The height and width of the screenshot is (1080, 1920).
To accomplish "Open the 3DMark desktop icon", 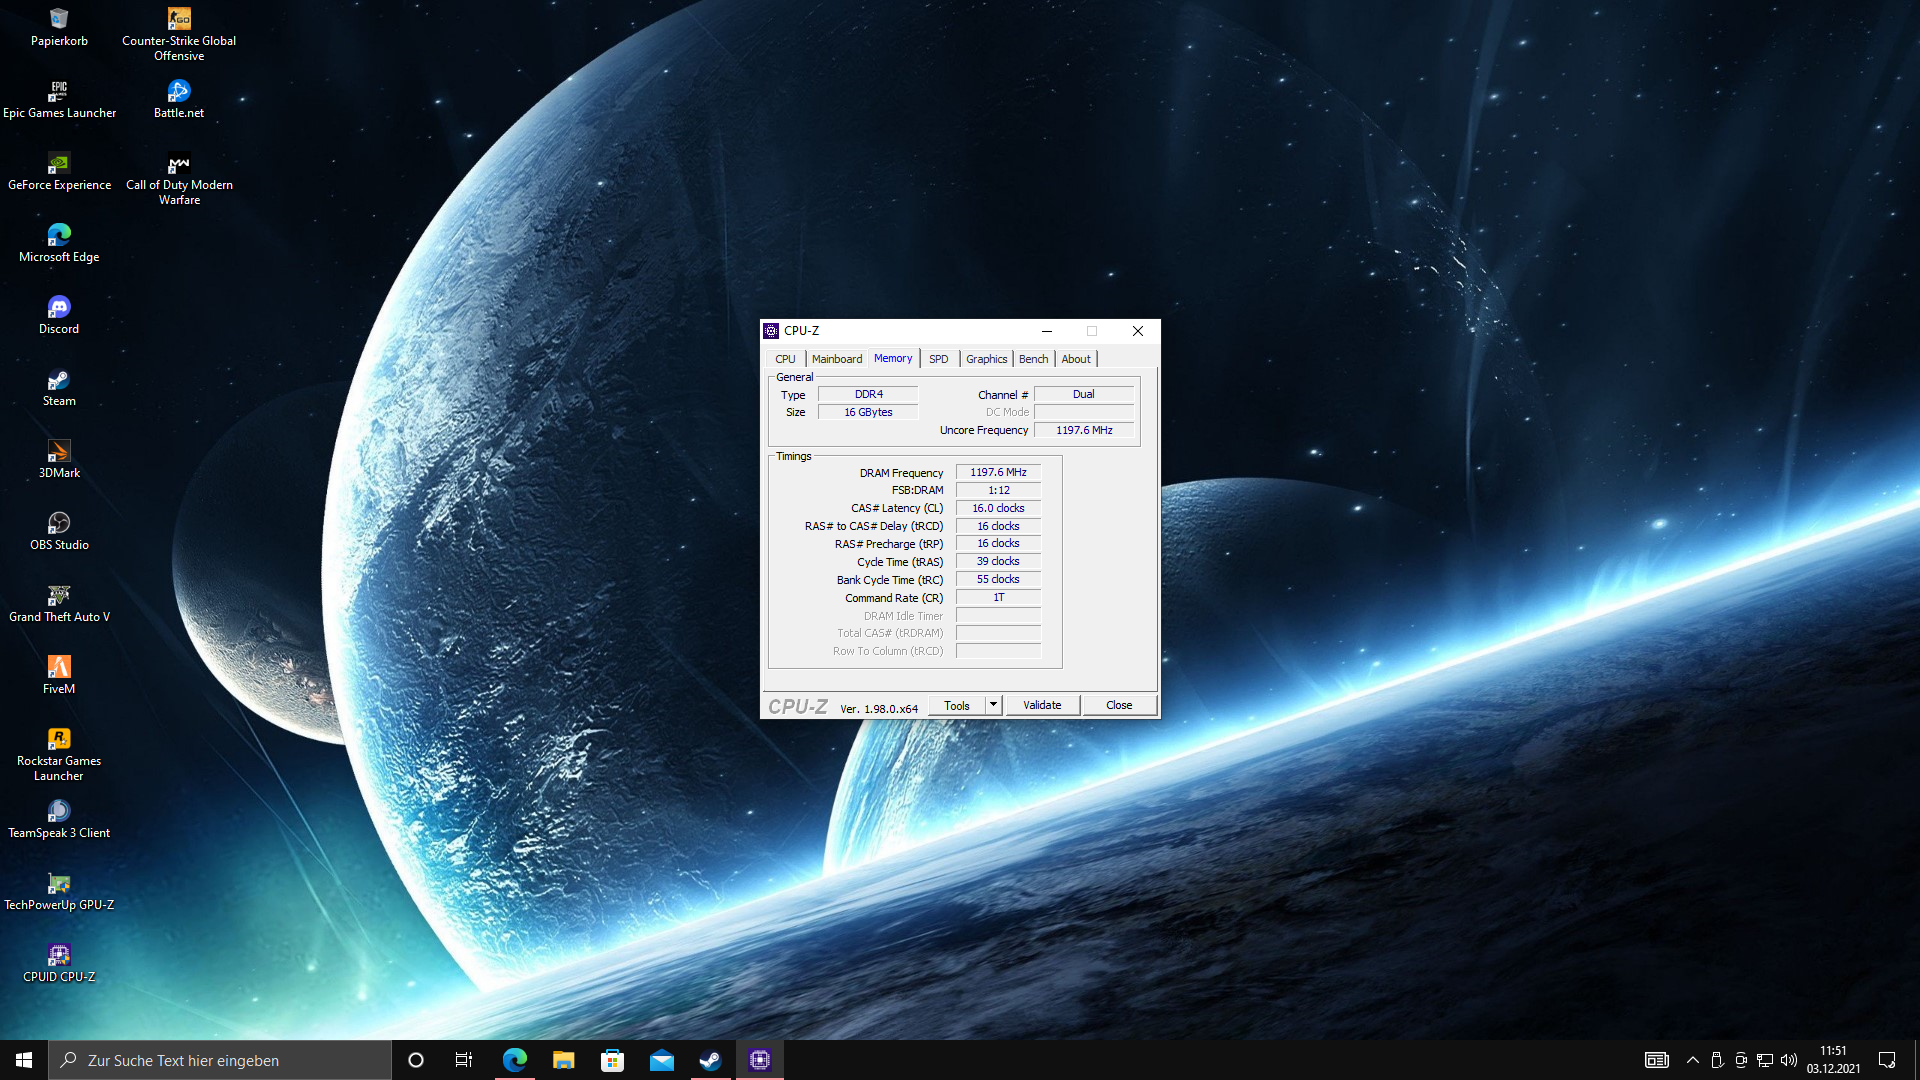I will pyautogui.click(x=59, y=452).
